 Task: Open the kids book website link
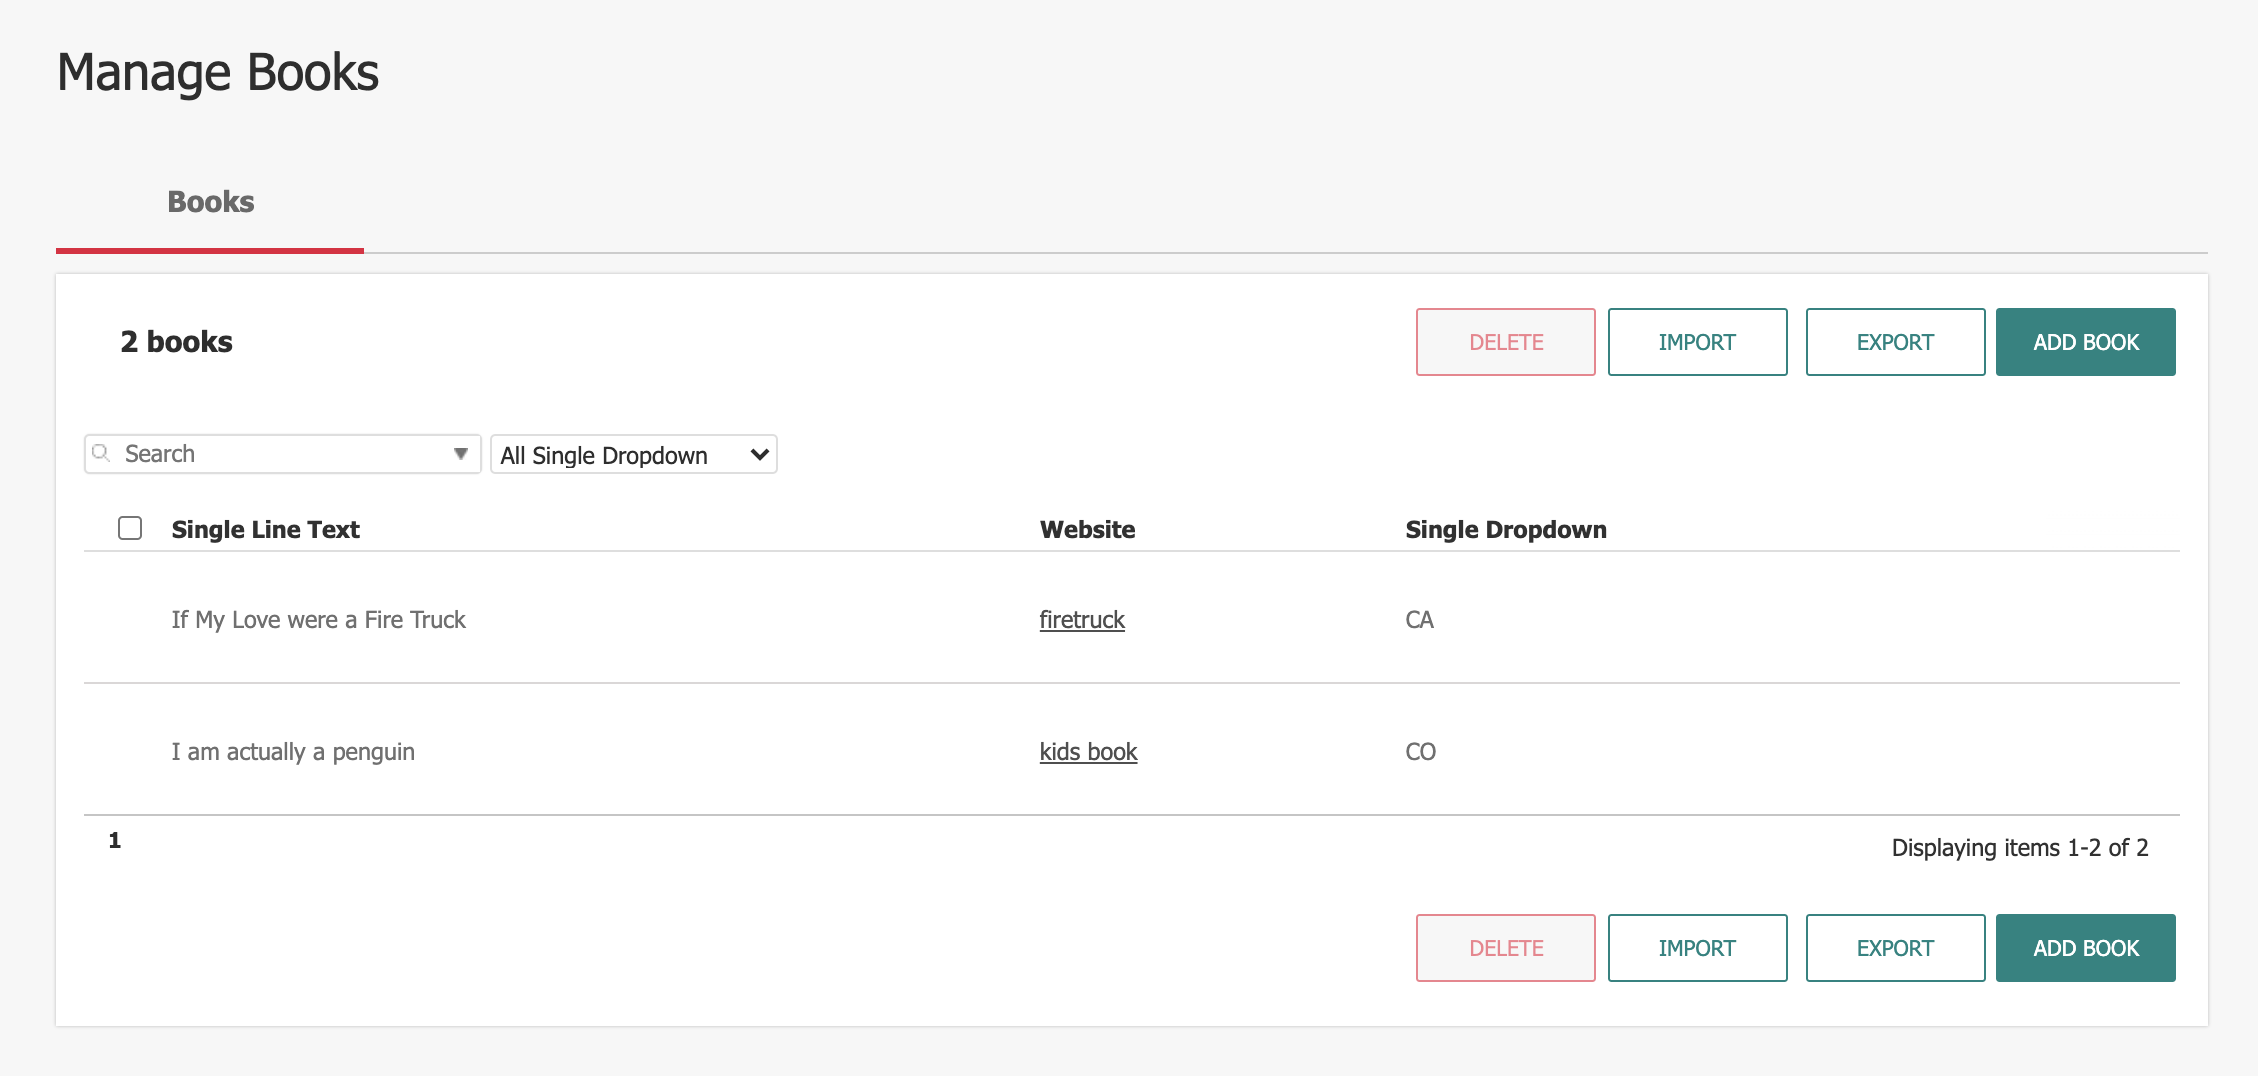[x=1088, y=752]
